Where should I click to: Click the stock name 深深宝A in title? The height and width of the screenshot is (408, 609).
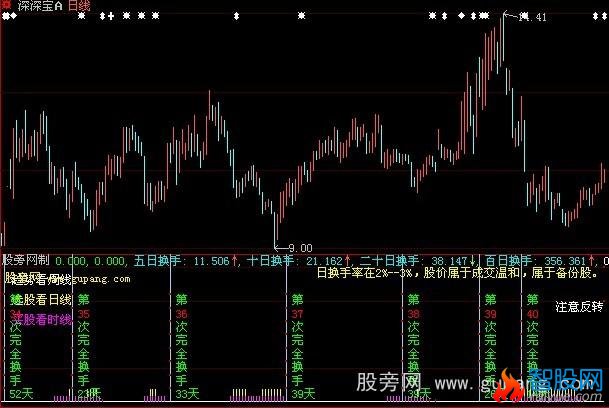click(x=40, y=6)
